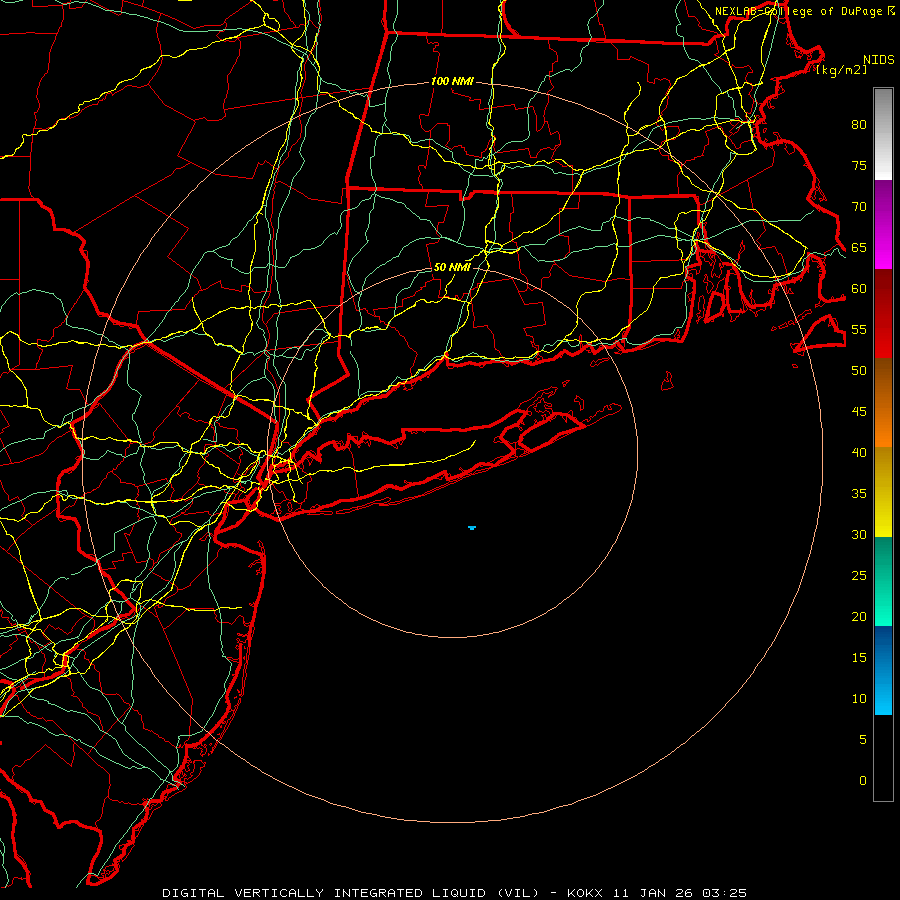Click the scale value 20
900x900 pixels.
(x=859, y=616)
